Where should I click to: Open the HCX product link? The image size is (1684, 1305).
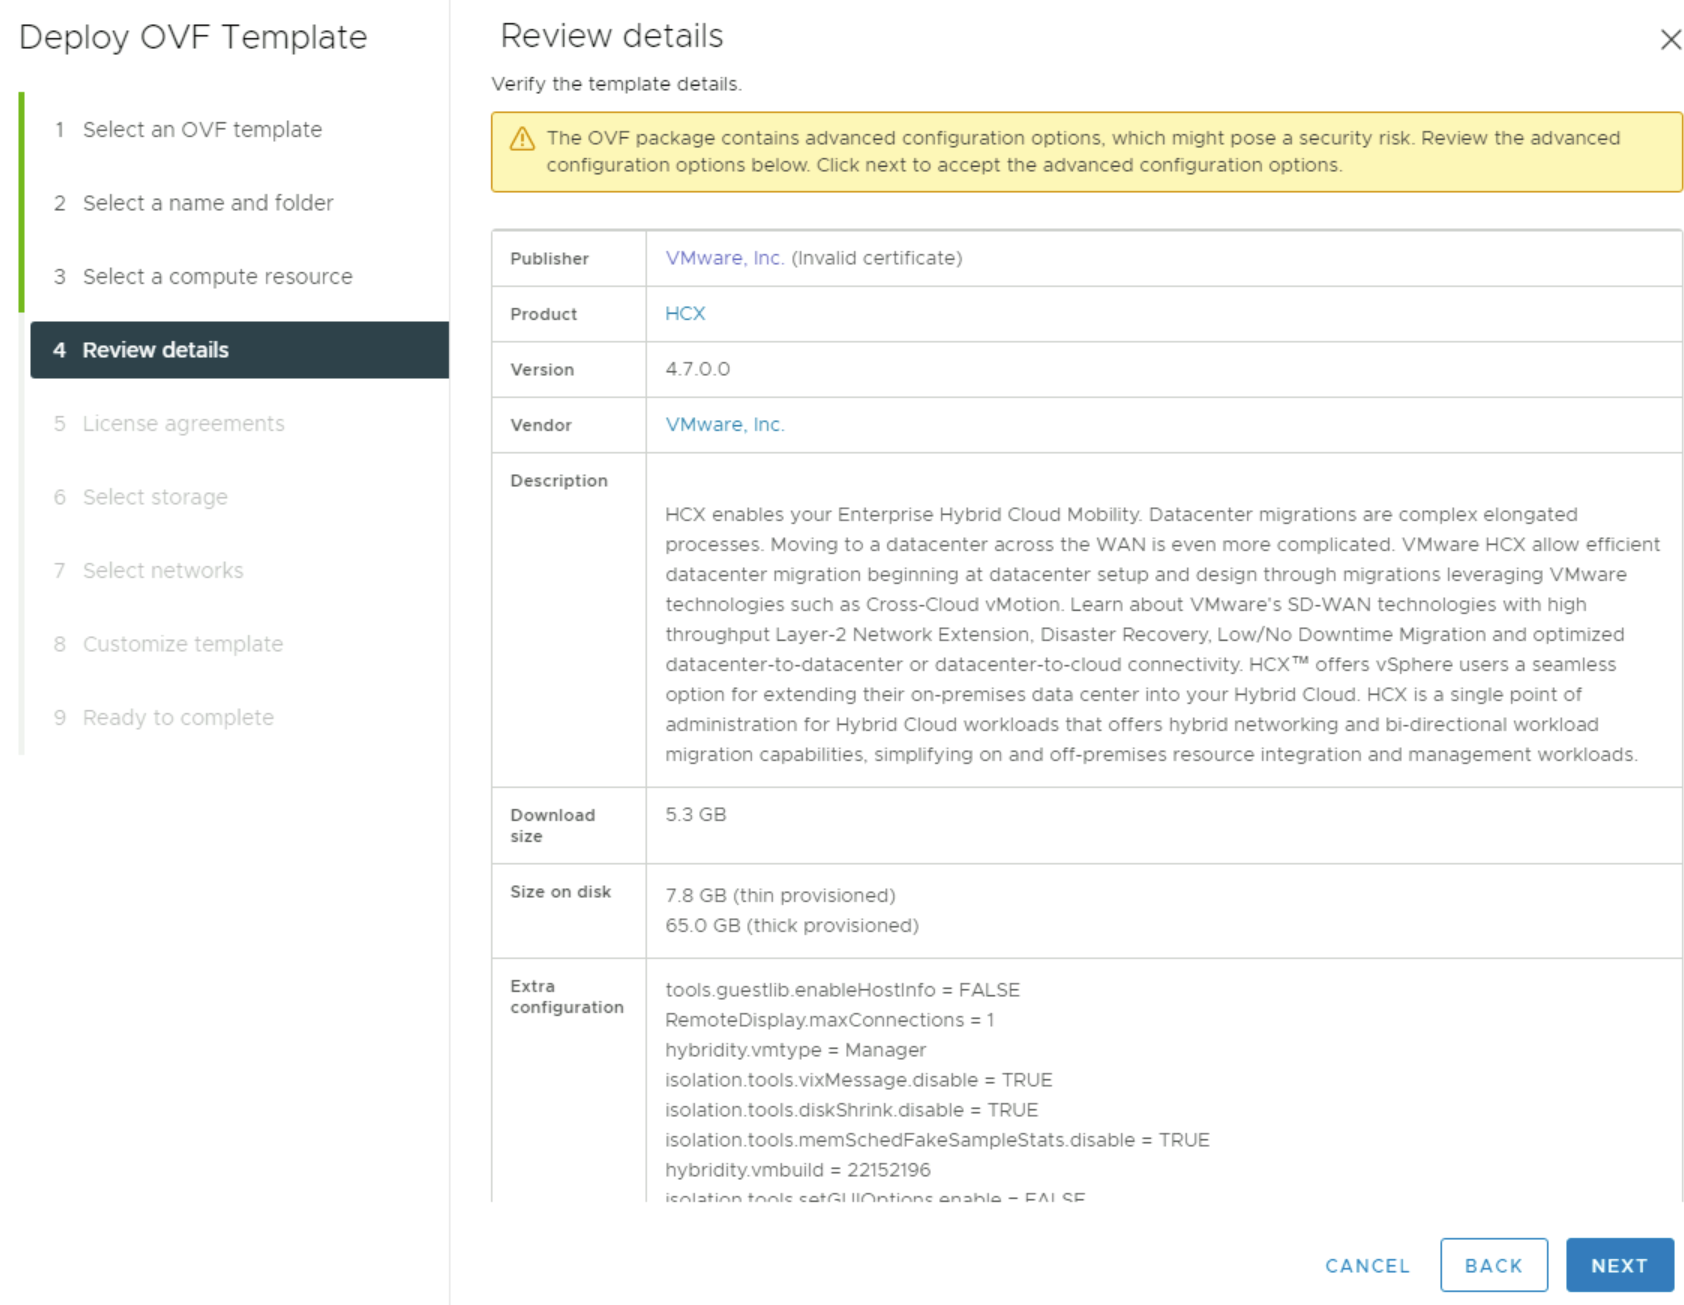point(686,313)
